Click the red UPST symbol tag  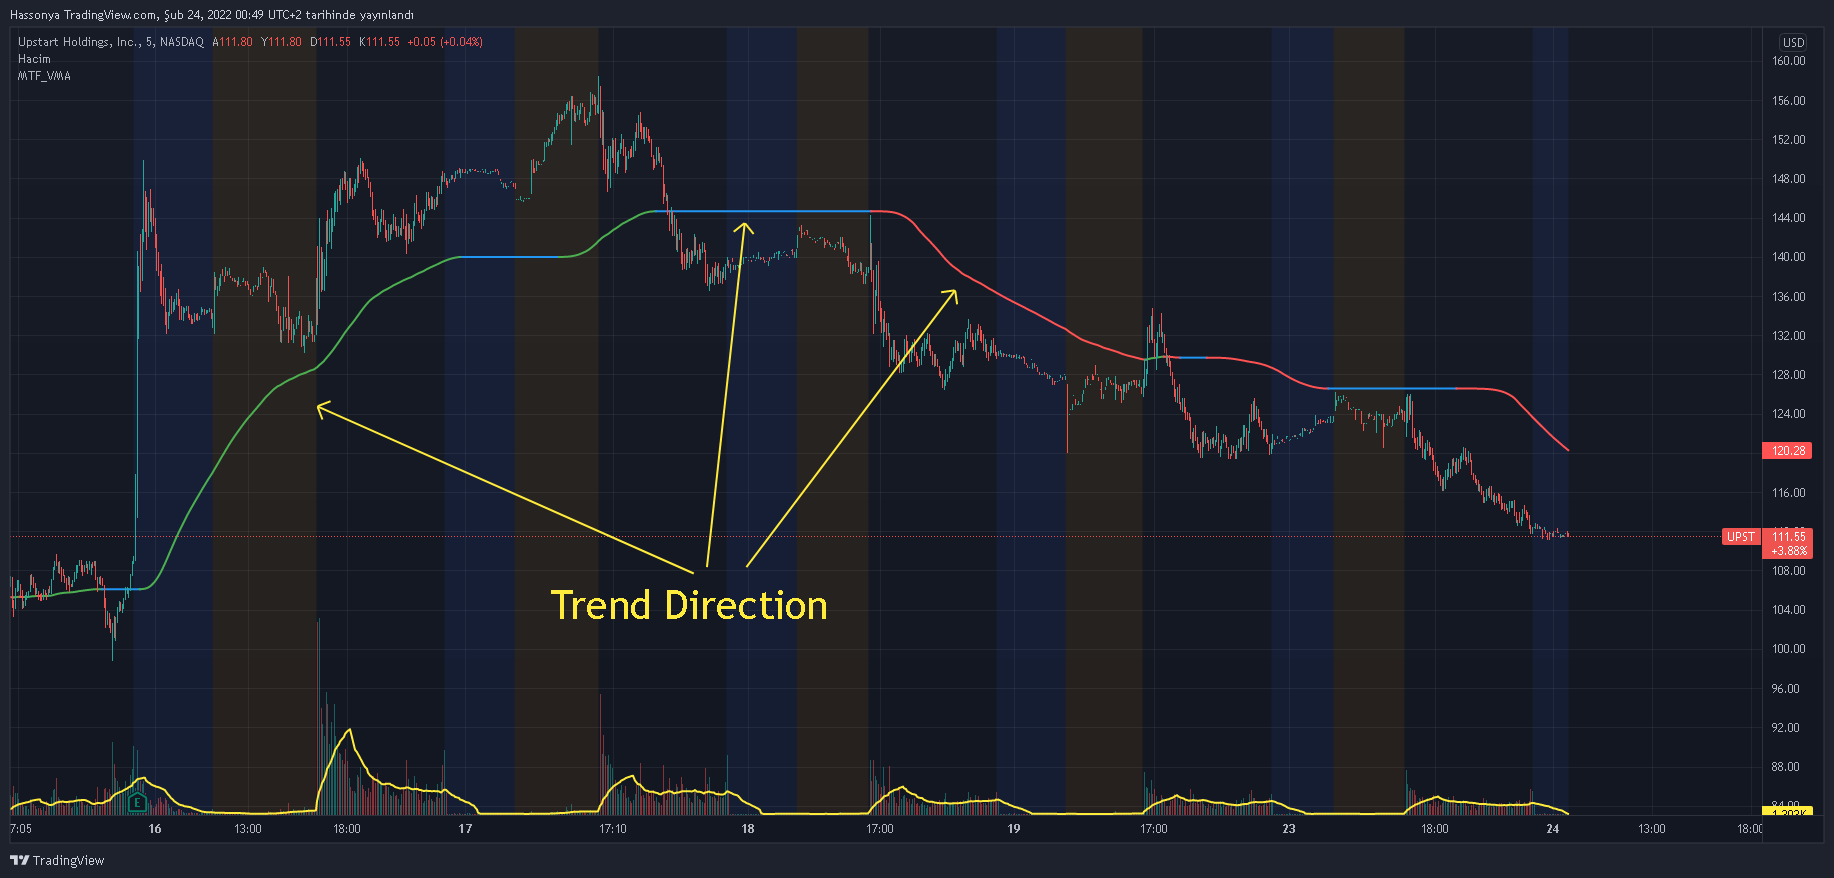pyautogui.click(x=1740, y=537)
